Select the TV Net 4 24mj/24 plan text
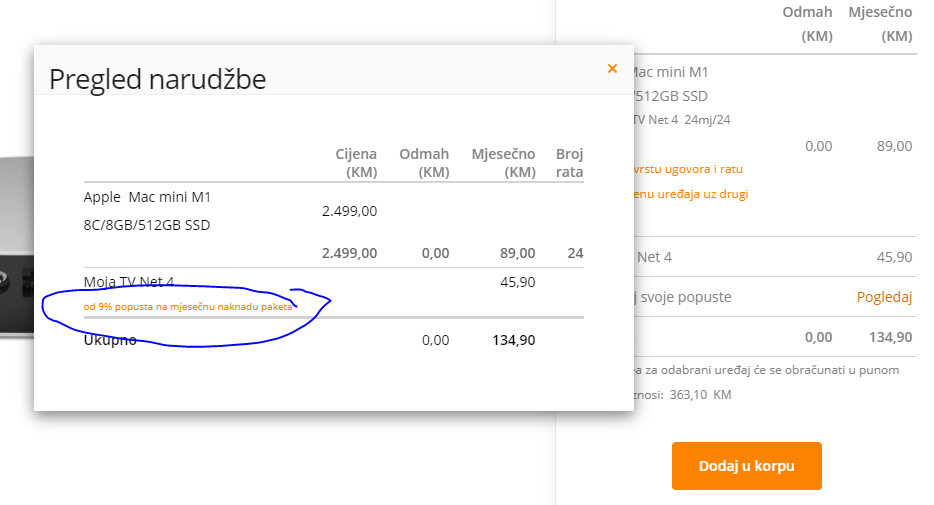This screenshot has width=934, height=505. 682,120
